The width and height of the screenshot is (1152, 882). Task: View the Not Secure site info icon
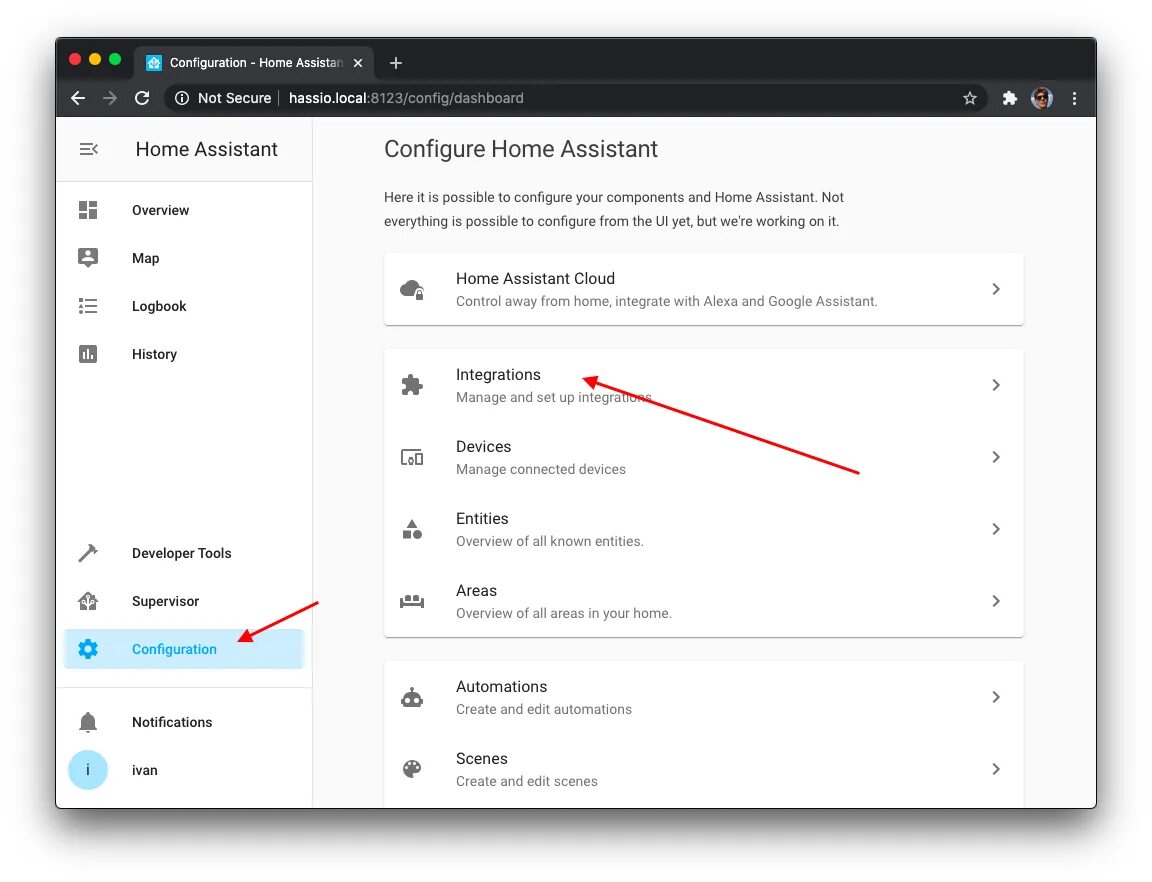(x=182, y=98)
